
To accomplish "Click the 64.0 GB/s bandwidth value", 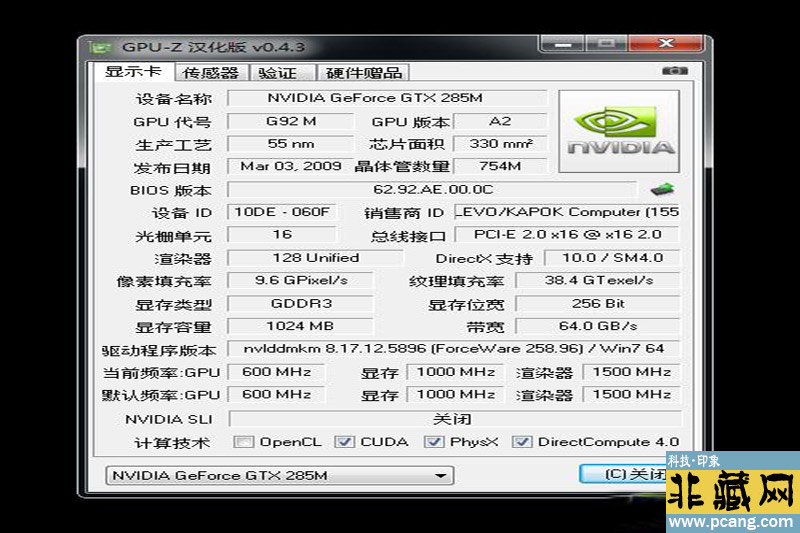I will (598, 326).
